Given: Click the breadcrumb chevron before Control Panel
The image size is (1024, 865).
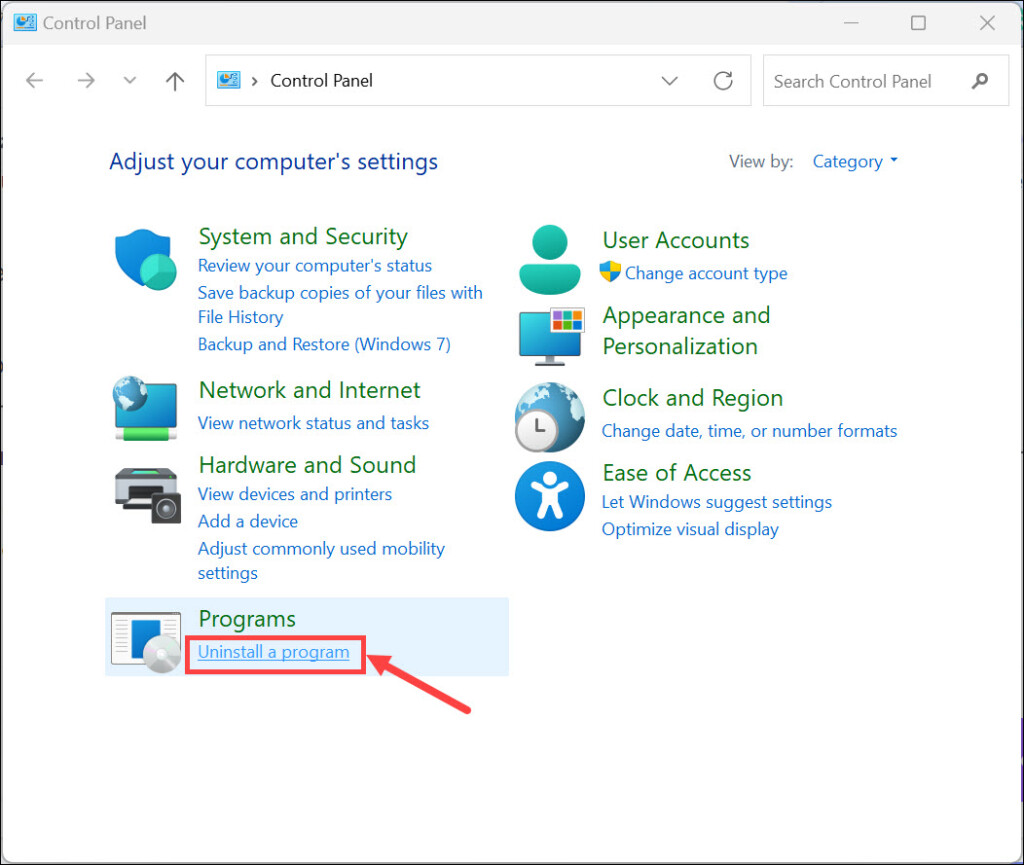Looking at the screenshot, I should pyautogui.click(x=255, y=81).
